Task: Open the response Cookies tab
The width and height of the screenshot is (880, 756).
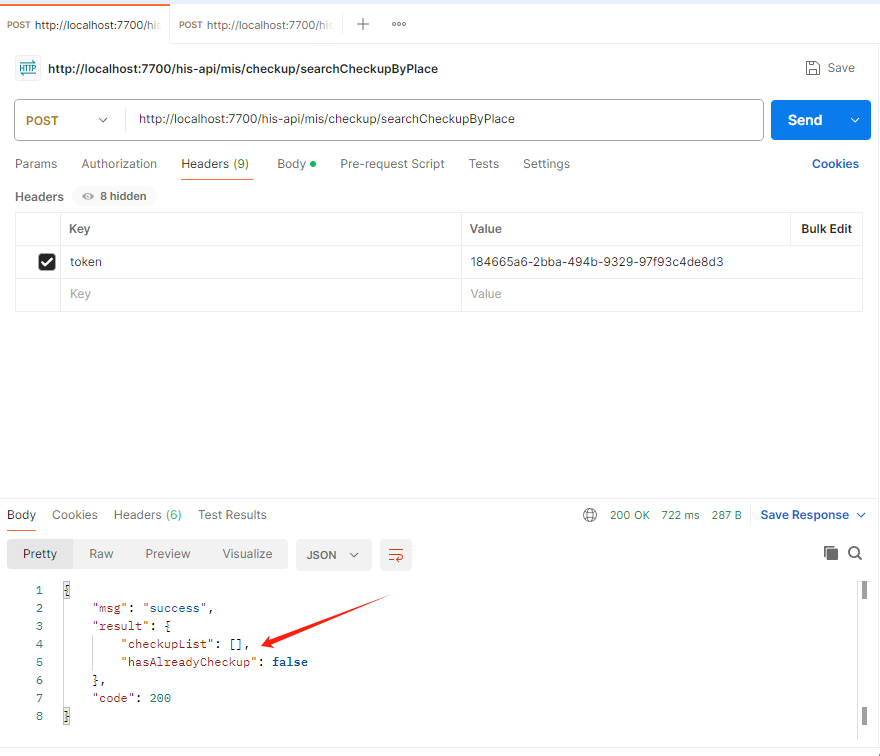Action: (x=75, y=515)
